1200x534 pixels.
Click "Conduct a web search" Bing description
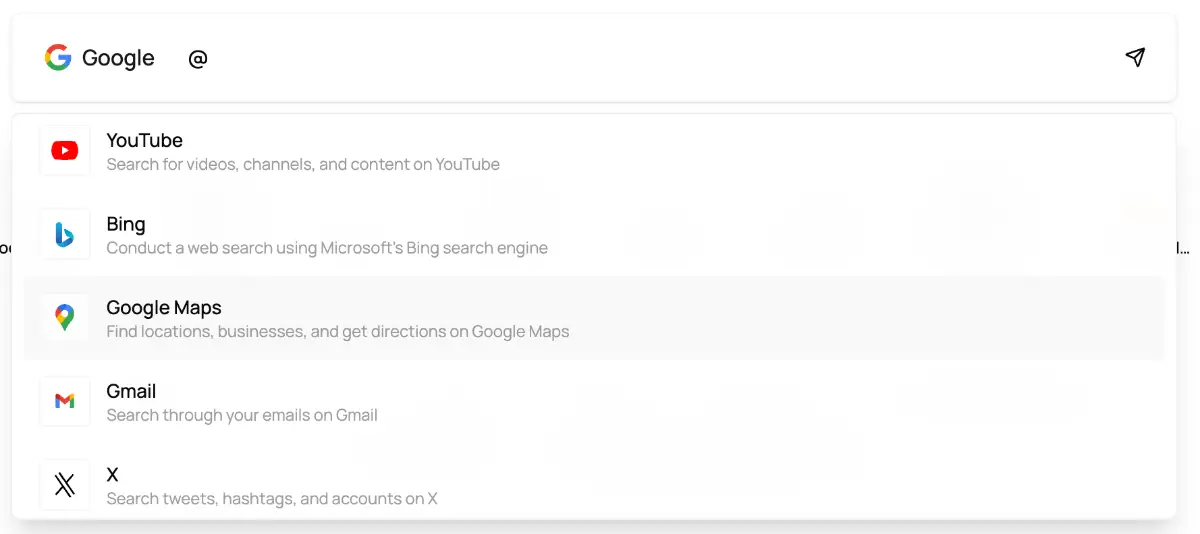[x=327, y=248]
